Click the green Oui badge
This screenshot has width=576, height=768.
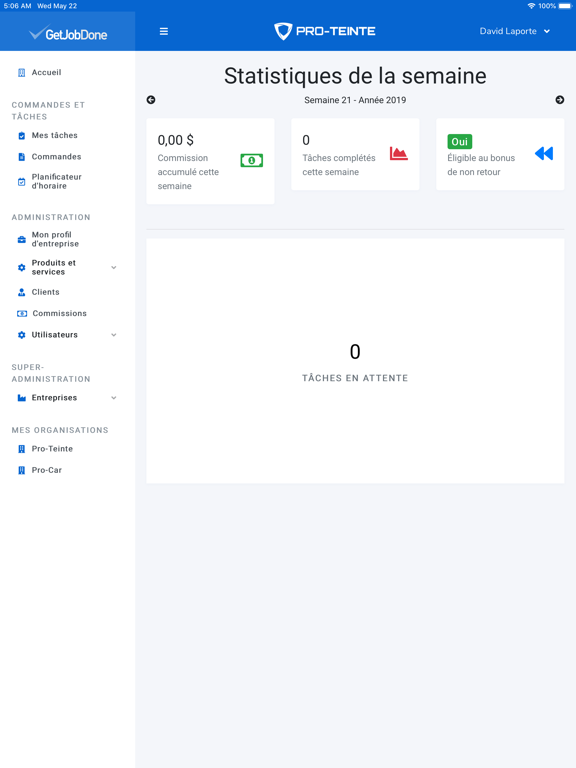(459, 142)
